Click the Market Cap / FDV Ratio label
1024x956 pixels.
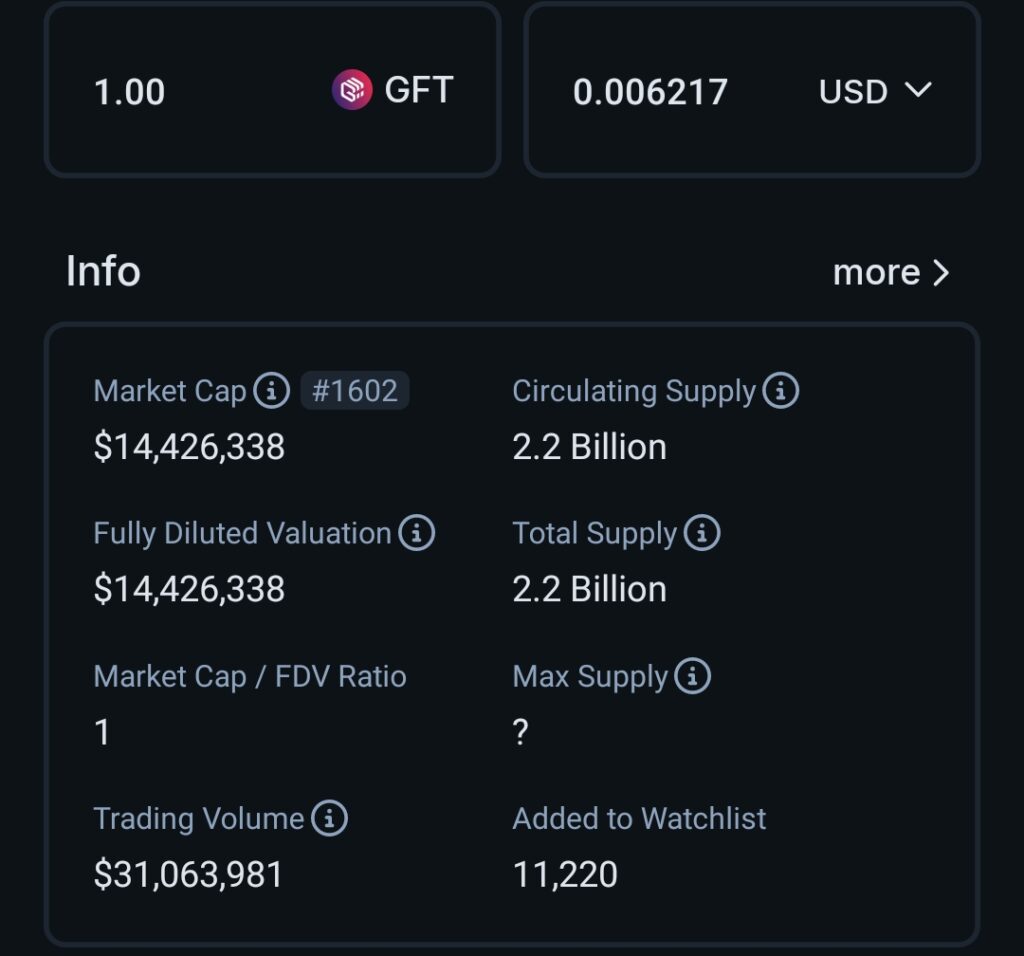coord(250,676)
